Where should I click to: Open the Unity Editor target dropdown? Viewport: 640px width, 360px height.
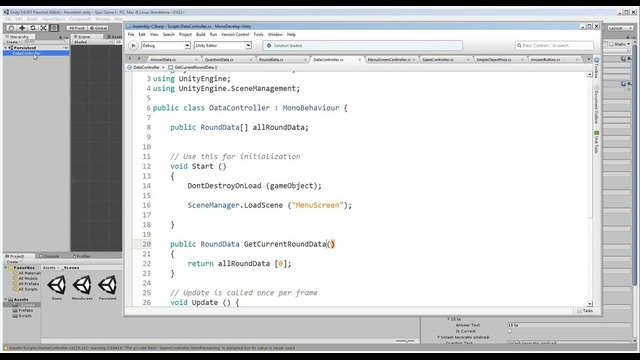(222, 46)
